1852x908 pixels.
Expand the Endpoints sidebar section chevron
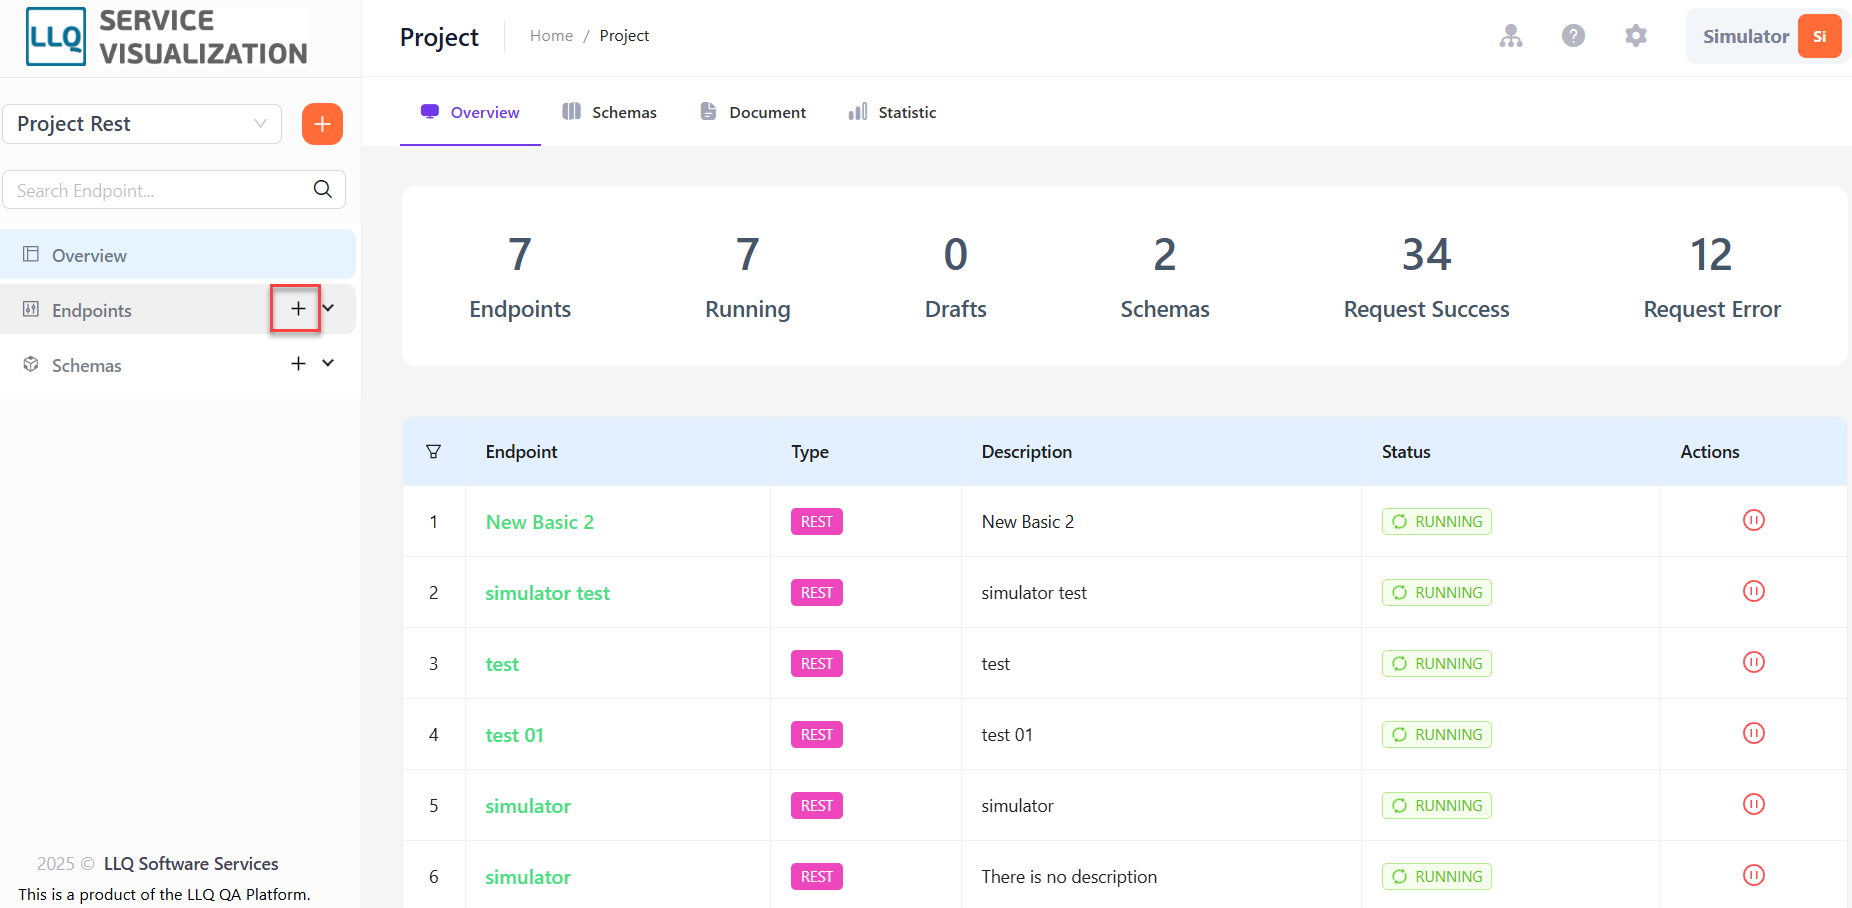click(x=328, y=309)
